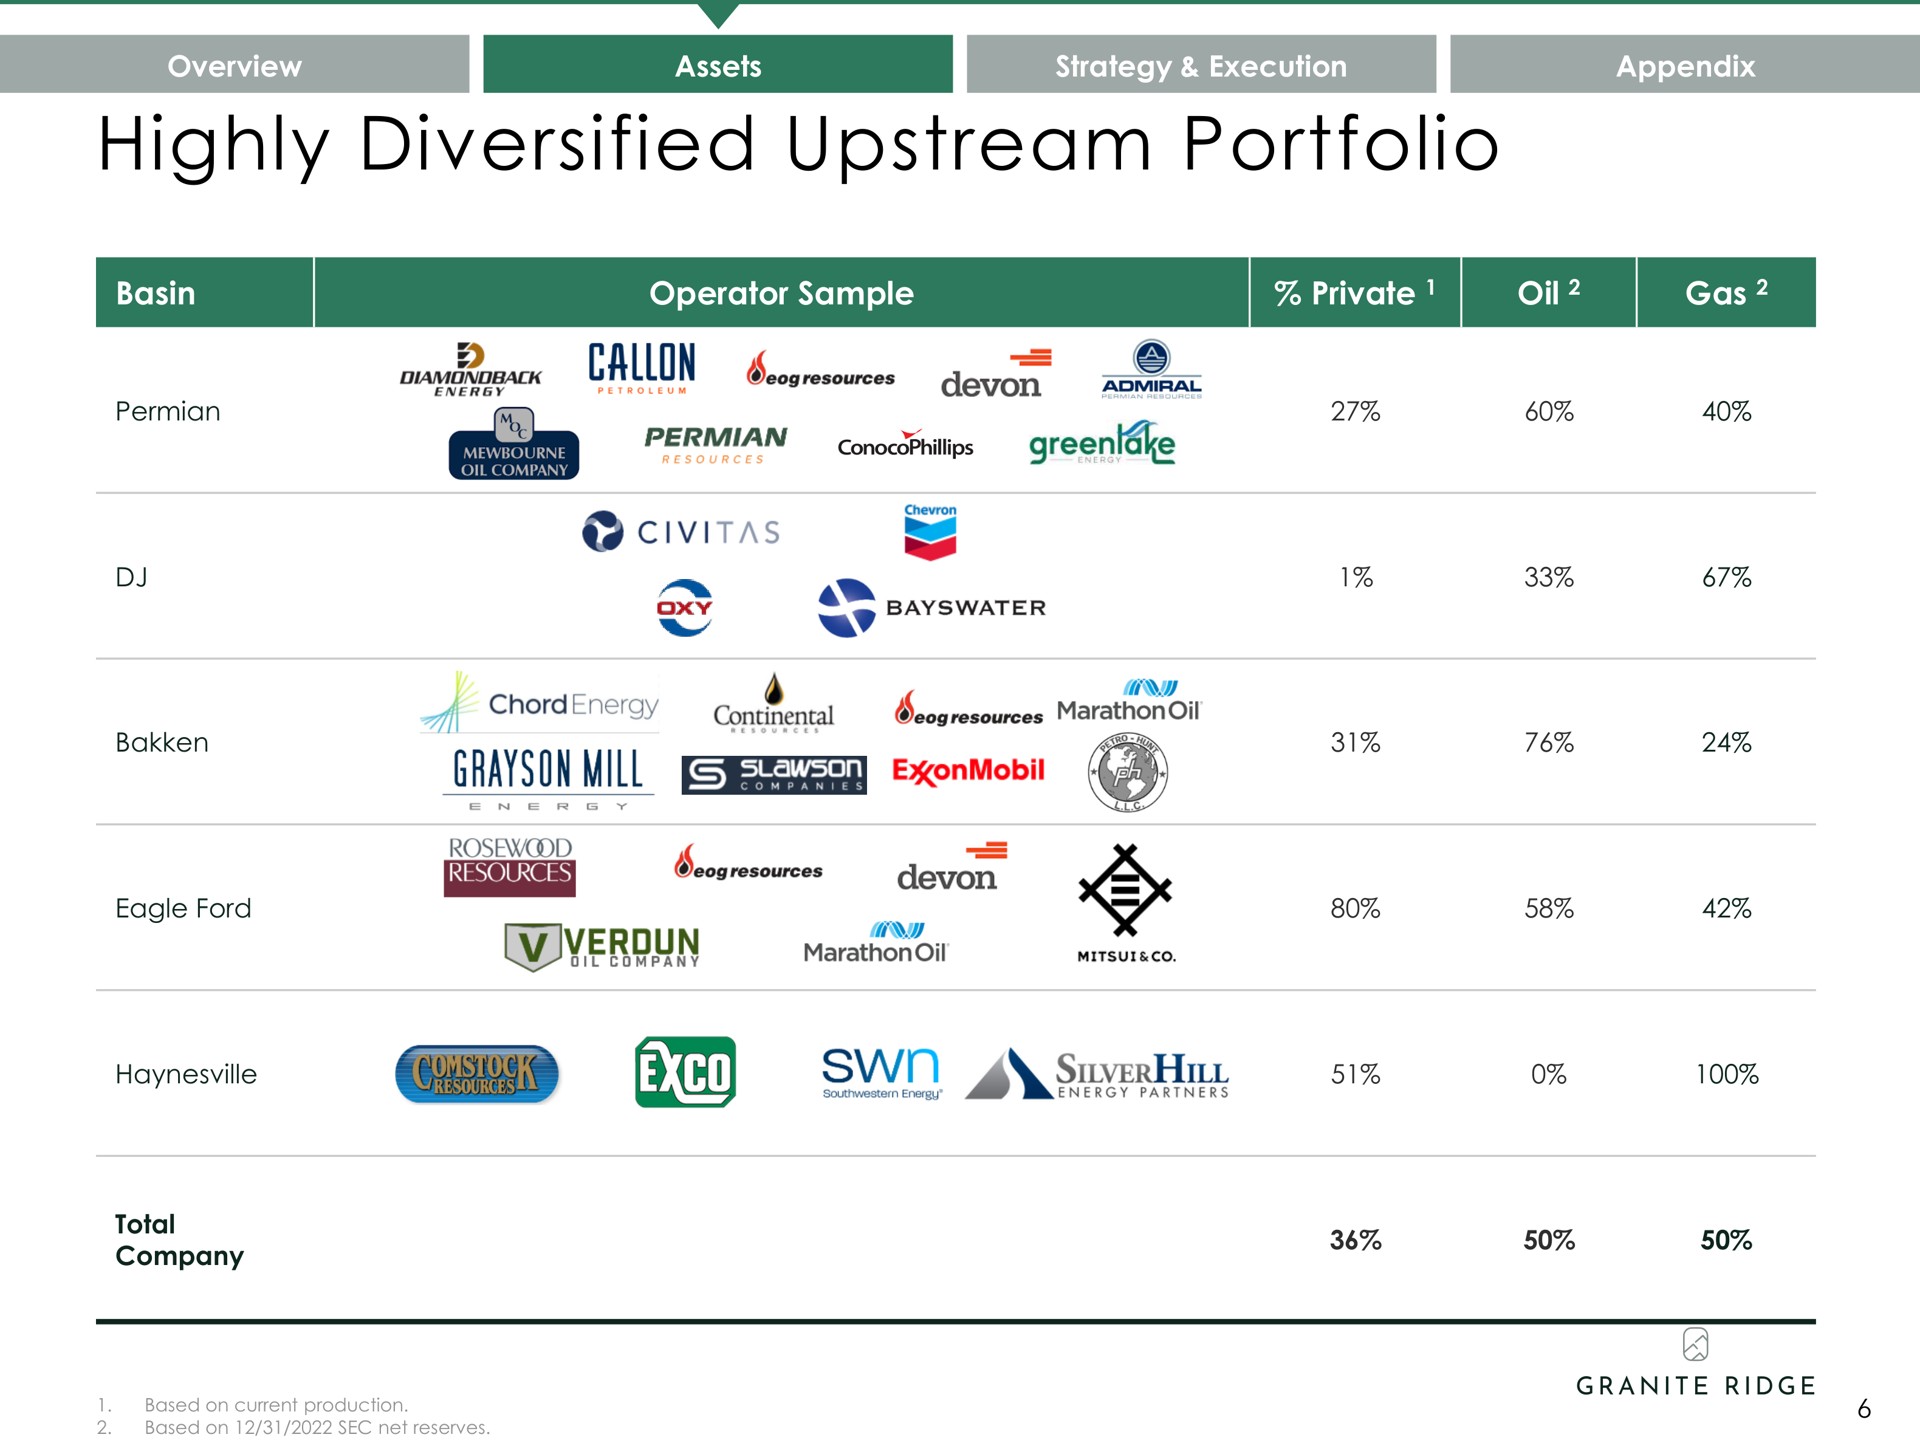This screenshot has width=1920, height=1440.
Task: Click the Granite Ridge logo
Action: (1696, 1363)
